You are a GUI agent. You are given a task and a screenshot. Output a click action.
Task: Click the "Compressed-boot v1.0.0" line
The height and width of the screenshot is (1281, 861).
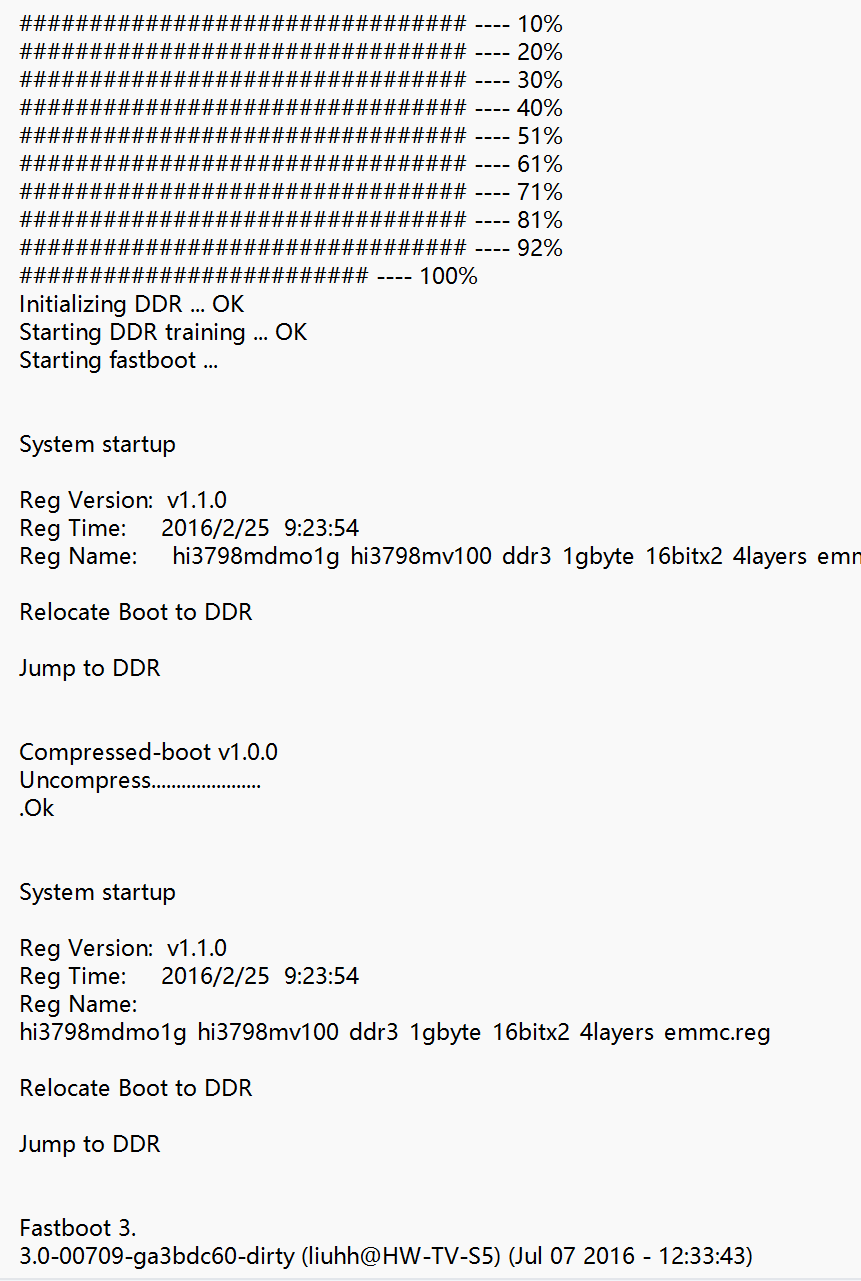pyautogui.click(x=148, y=752)
